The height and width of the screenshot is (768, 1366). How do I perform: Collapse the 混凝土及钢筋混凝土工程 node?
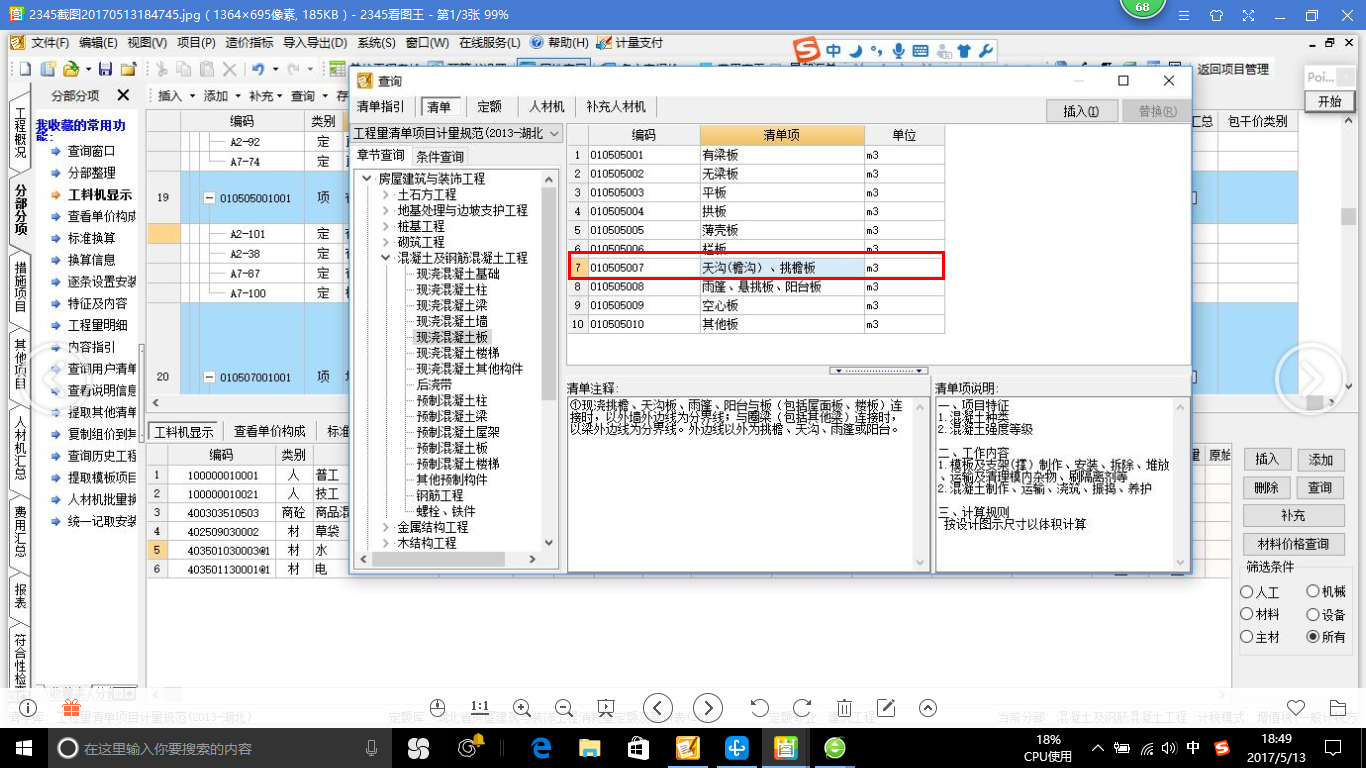tap(386, 258)
